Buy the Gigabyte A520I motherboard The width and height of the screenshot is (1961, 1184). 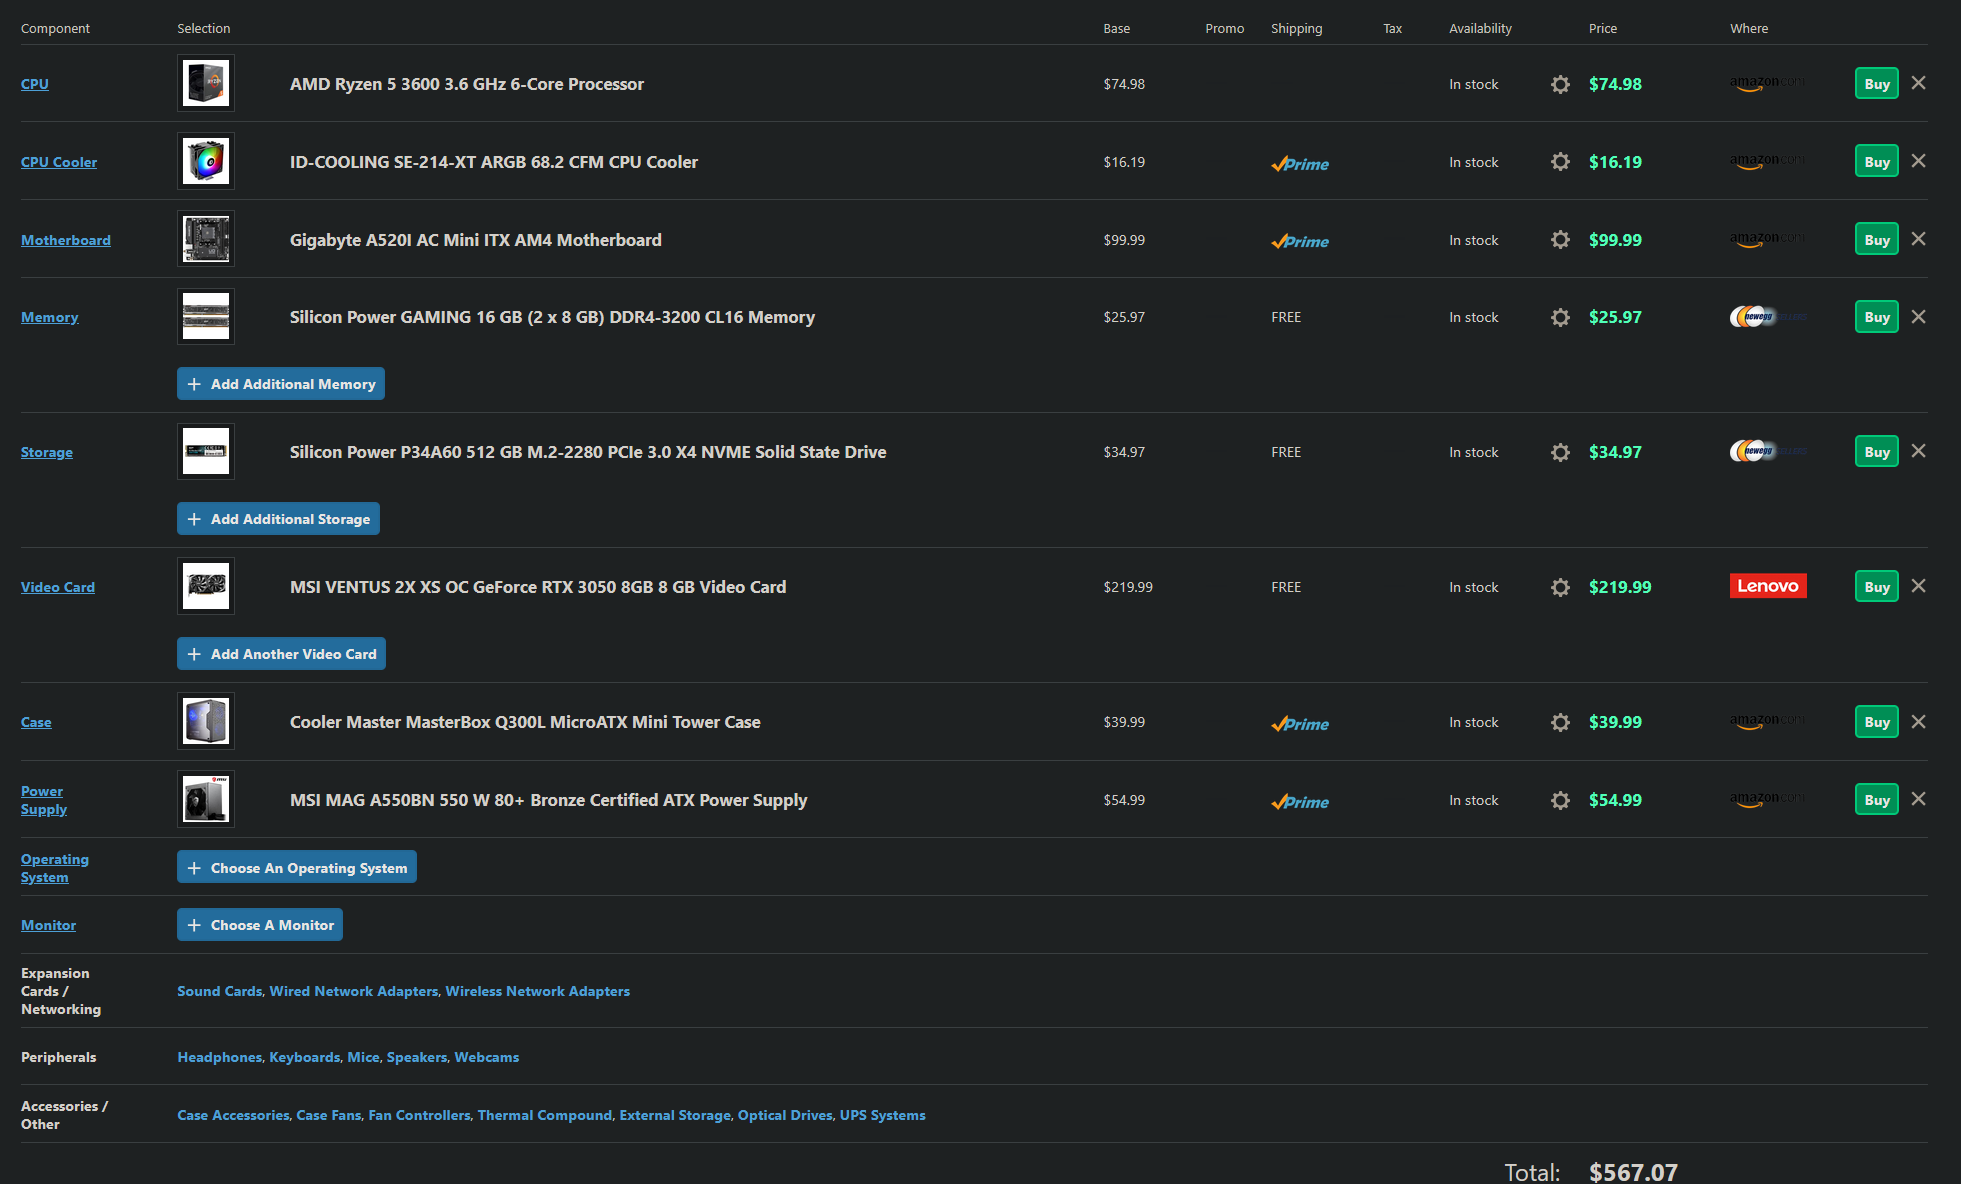(x=1876, y=240)
